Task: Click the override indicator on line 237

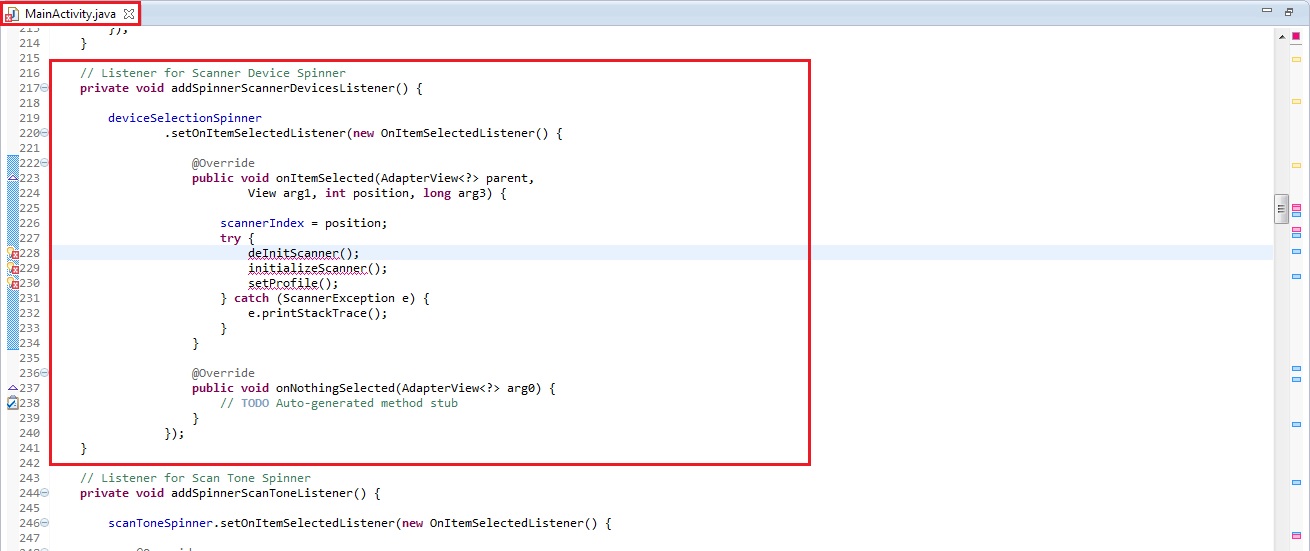Action: coord(13,388)
